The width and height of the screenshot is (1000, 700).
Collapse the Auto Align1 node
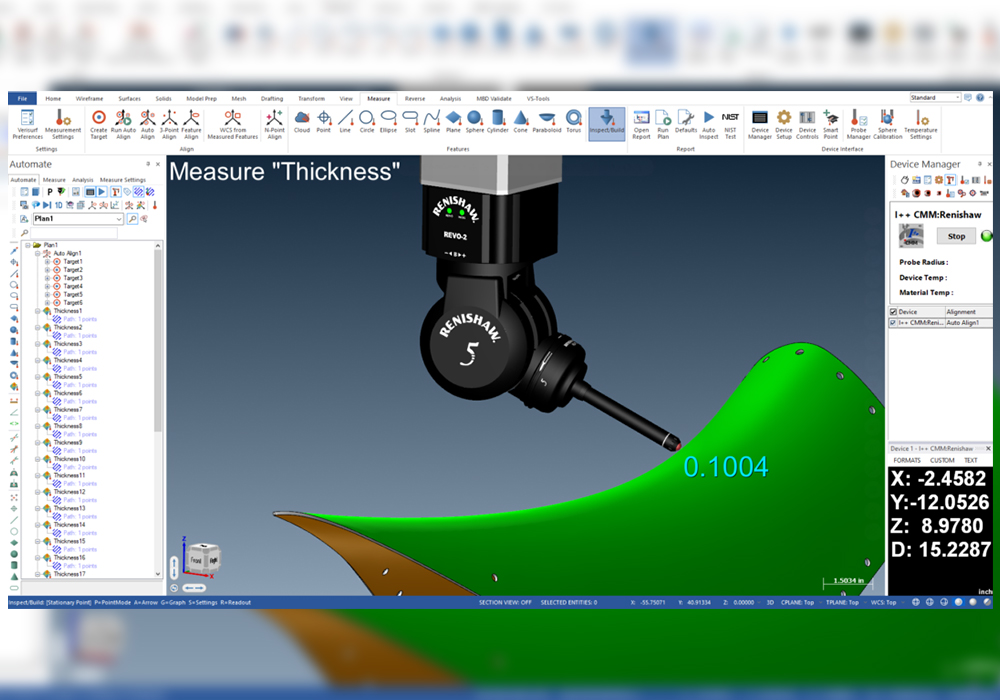38,253
